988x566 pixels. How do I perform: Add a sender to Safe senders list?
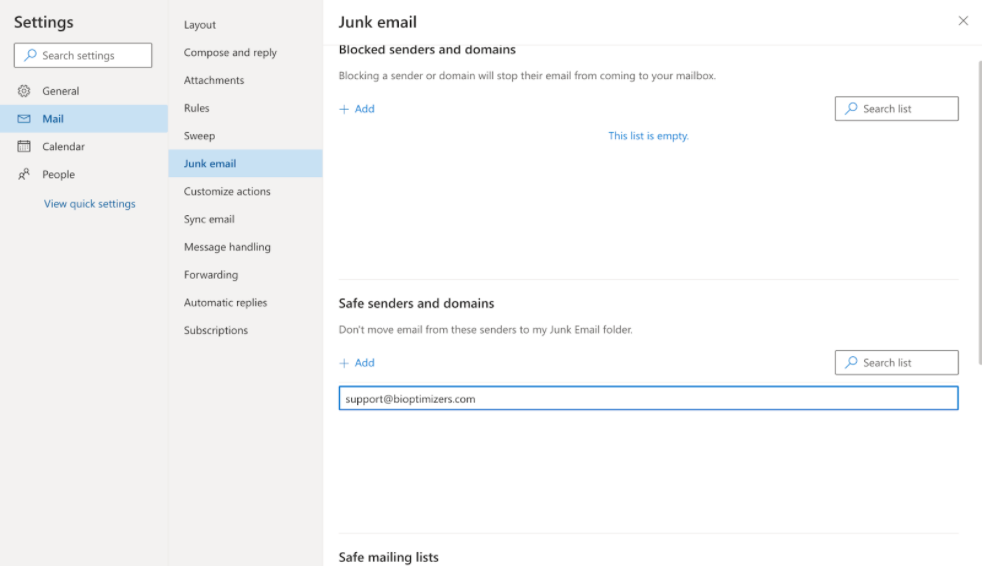point(357,362)
